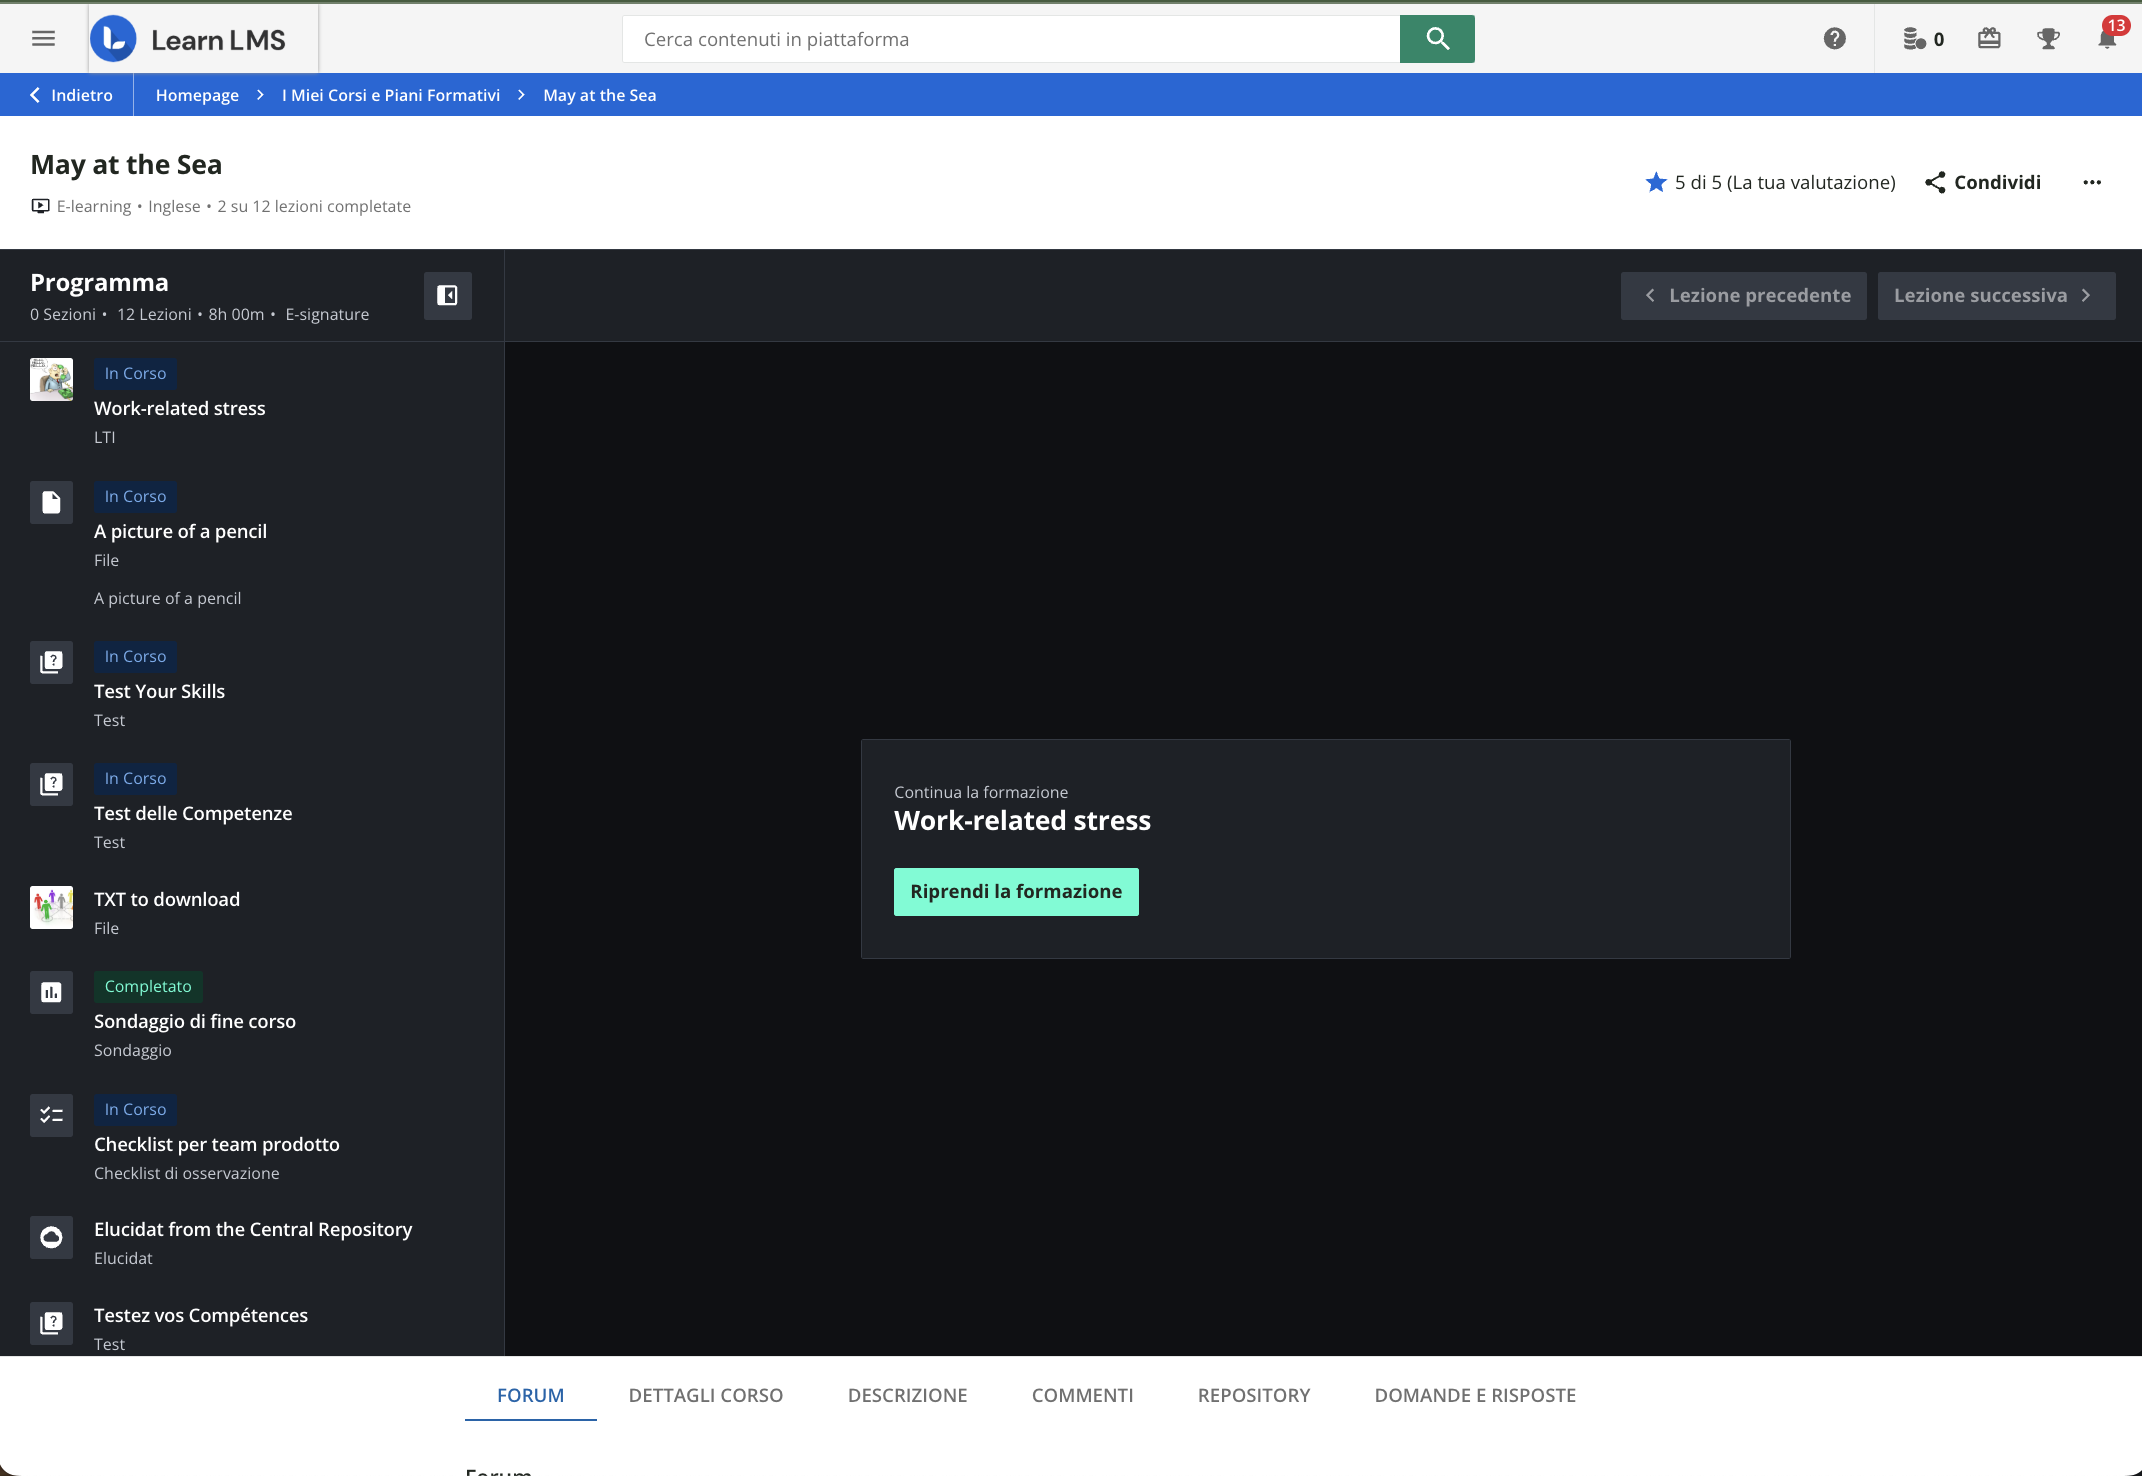This screenshot has width=2142, height=1476.
Task: Open the three-dots course options menu
Action: 2092,182
